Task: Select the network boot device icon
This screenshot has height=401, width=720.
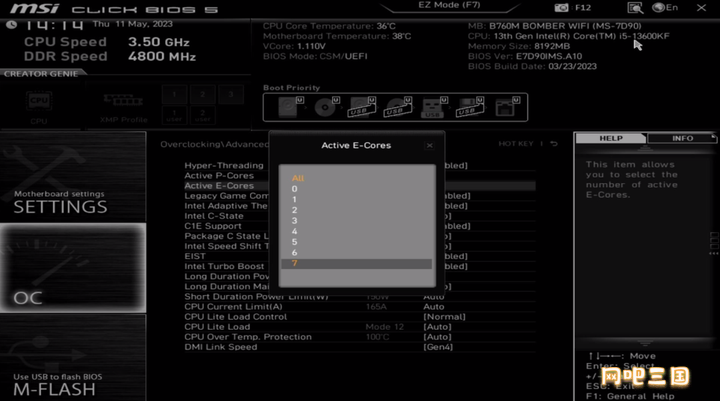Action: pyautogui.click(x=507, y=107)
